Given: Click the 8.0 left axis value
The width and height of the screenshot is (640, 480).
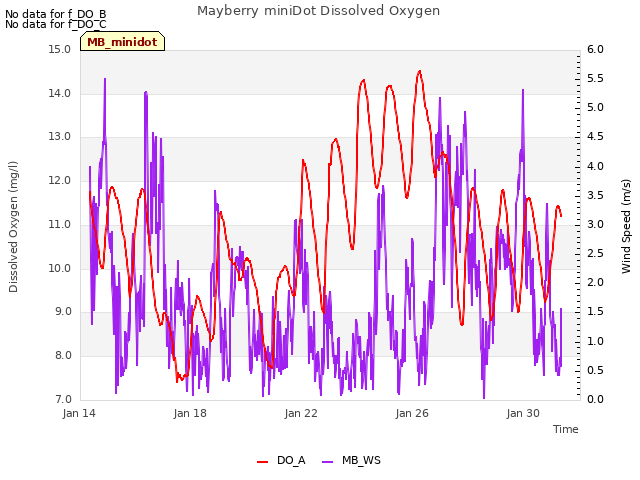Looking at the screenshot, I should [62, 356].
